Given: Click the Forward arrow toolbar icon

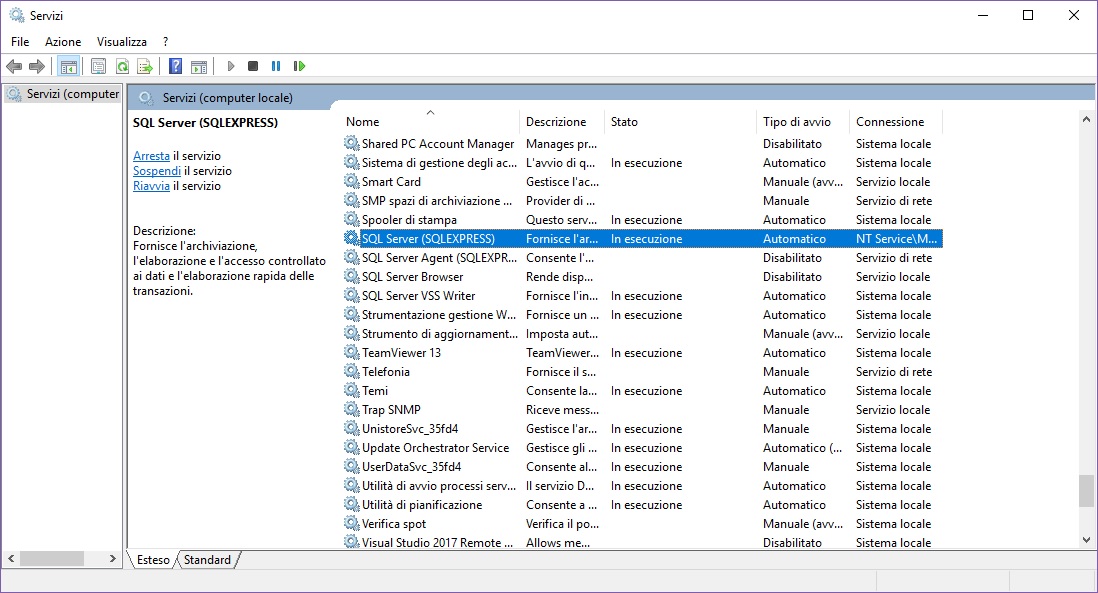Looking at the screenshot, I should click(36, 67).
